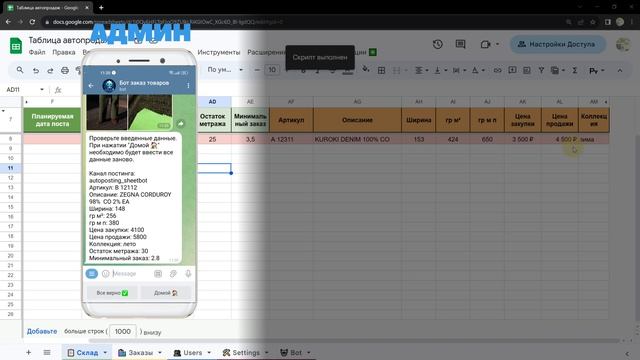The width and height of the screenshot is (640, 360).
Task: Open the cell borders tool
Action: [381, 71]
